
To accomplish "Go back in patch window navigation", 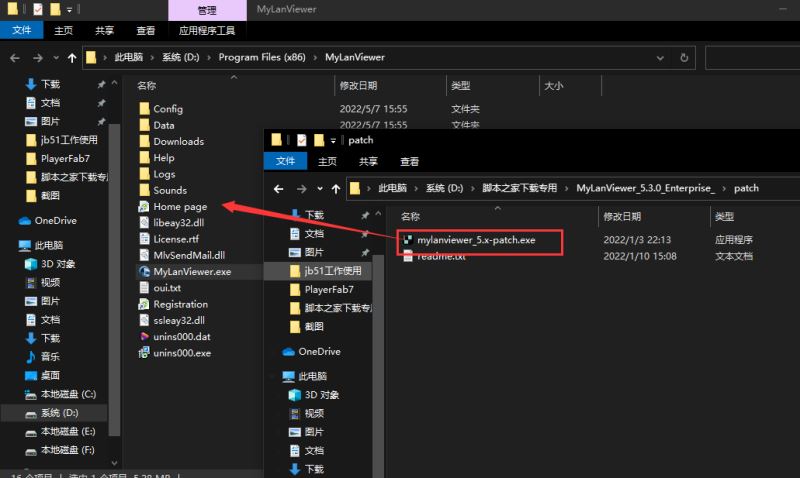I will (x=279, y=189).
